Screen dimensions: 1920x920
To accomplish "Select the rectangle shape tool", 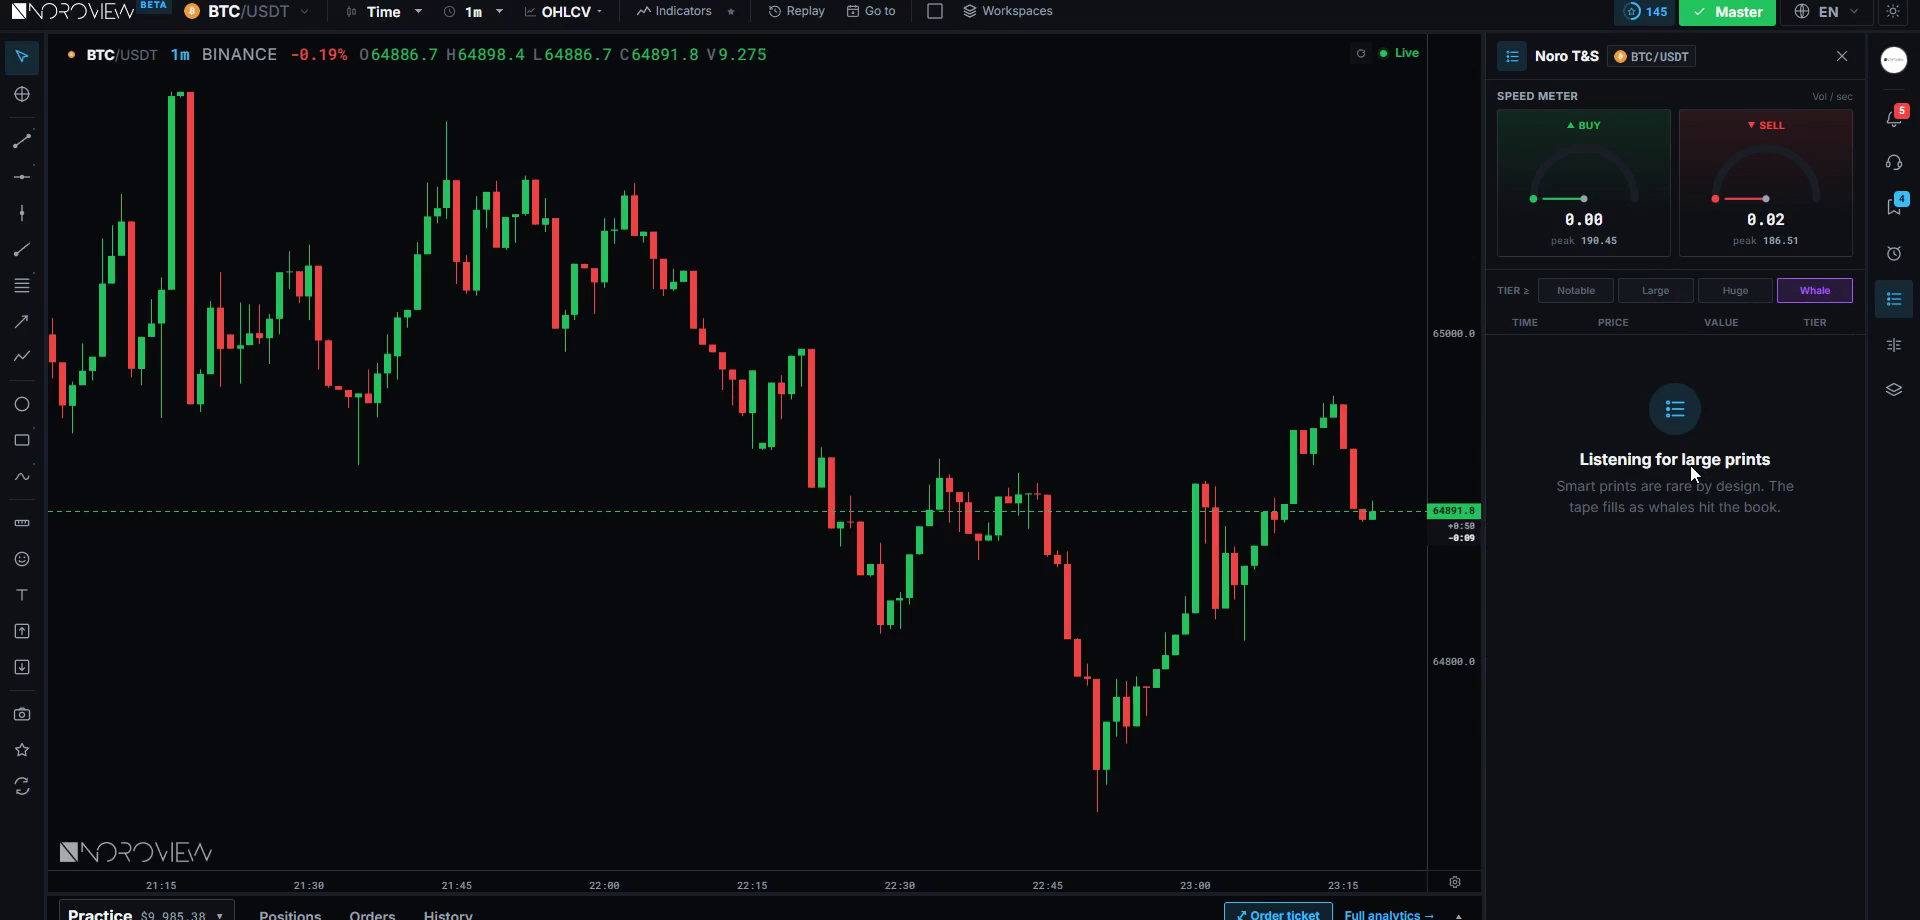I will pyautogui.click(x=22, y=440).
